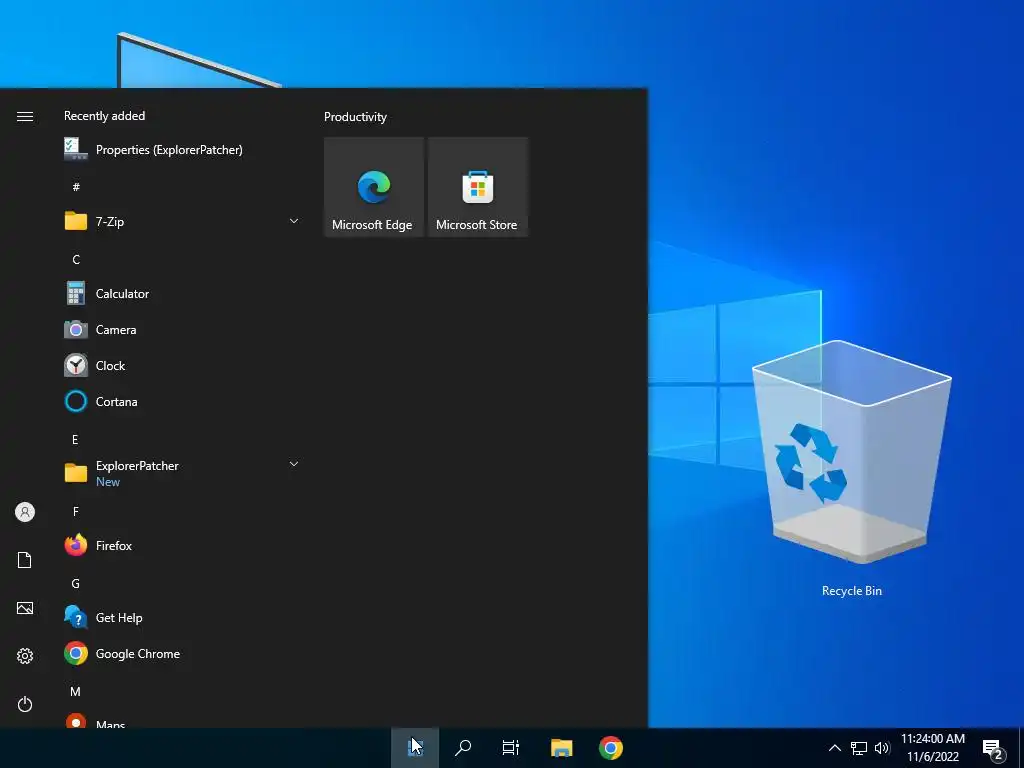Open the ExplorerPatcher folder entry

click(x=183, y=473)
